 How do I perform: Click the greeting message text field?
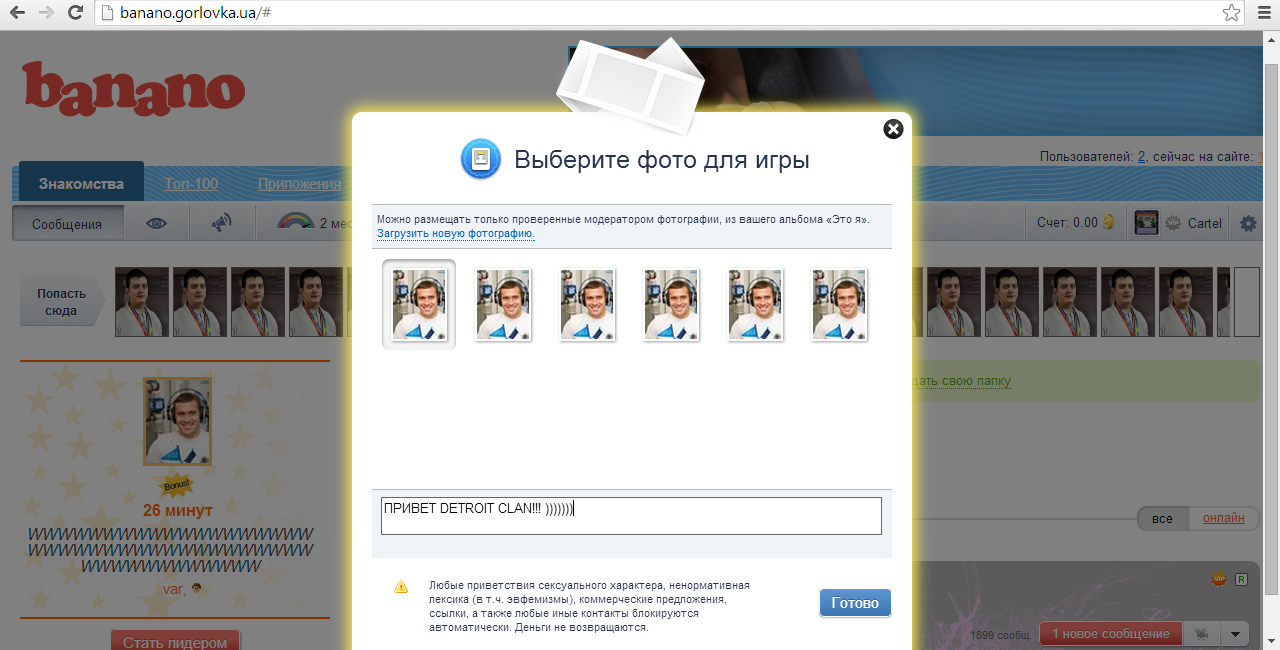click(631, 516)
